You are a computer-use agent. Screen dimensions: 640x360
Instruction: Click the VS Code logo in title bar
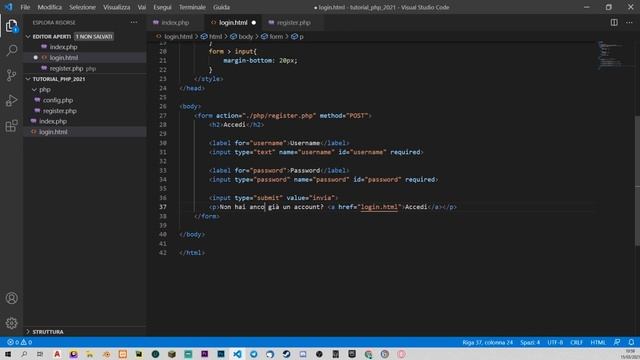pyautogui.click(x=8, y=7)
